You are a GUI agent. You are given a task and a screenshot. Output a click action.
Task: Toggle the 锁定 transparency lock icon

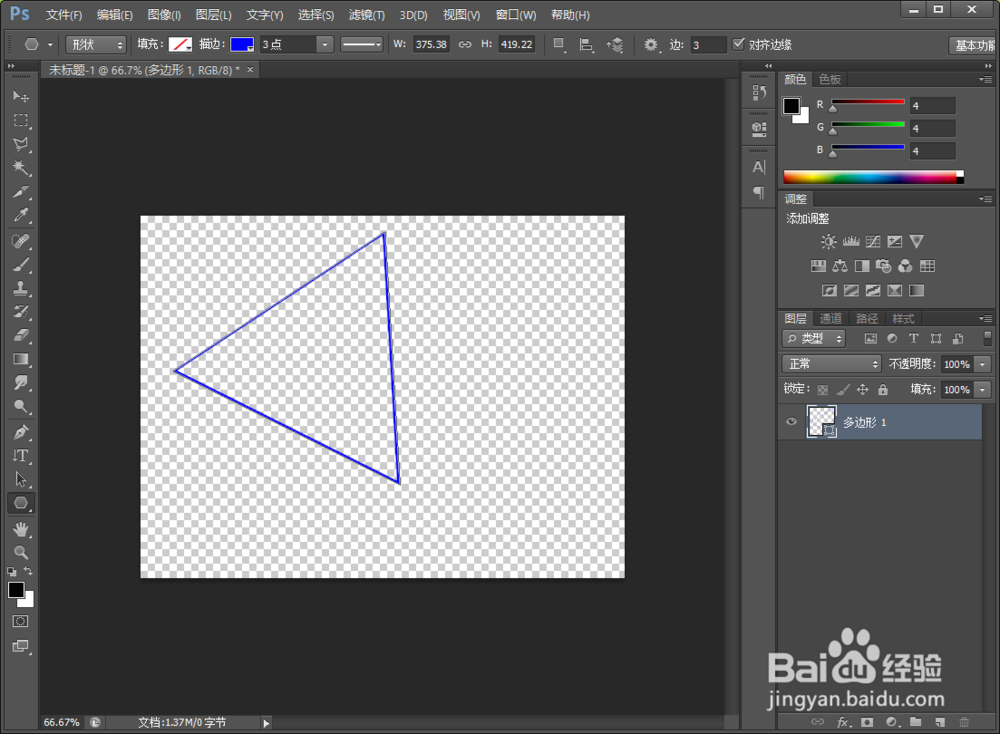click(821, 389)
